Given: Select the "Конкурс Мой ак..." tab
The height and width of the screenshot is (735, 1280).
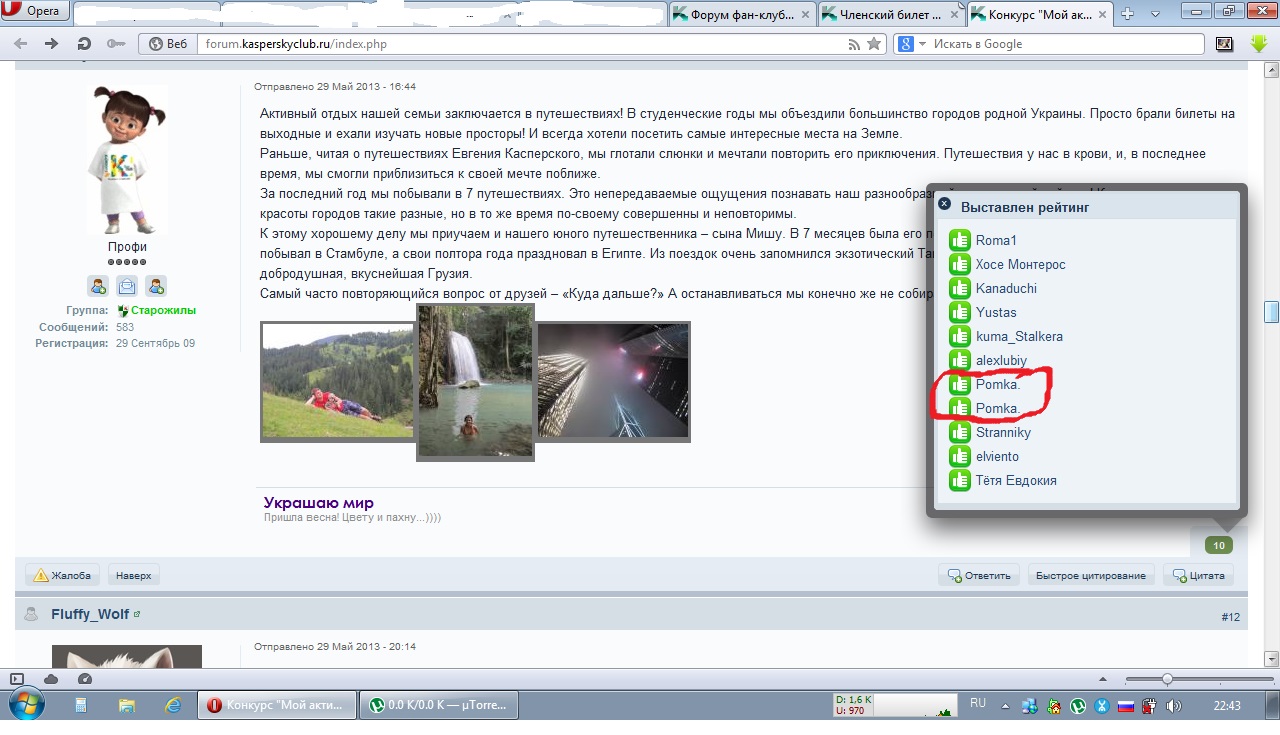Looking at the screenshot, I should coord(1041,14).
